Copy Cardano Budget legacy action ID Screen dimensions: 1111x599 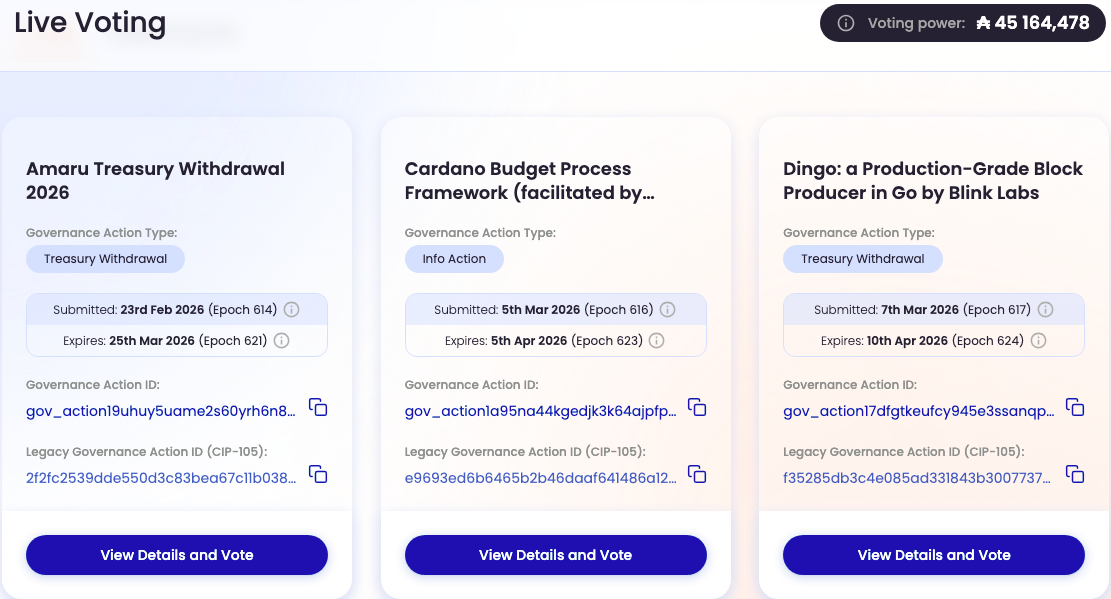[697, 474]
